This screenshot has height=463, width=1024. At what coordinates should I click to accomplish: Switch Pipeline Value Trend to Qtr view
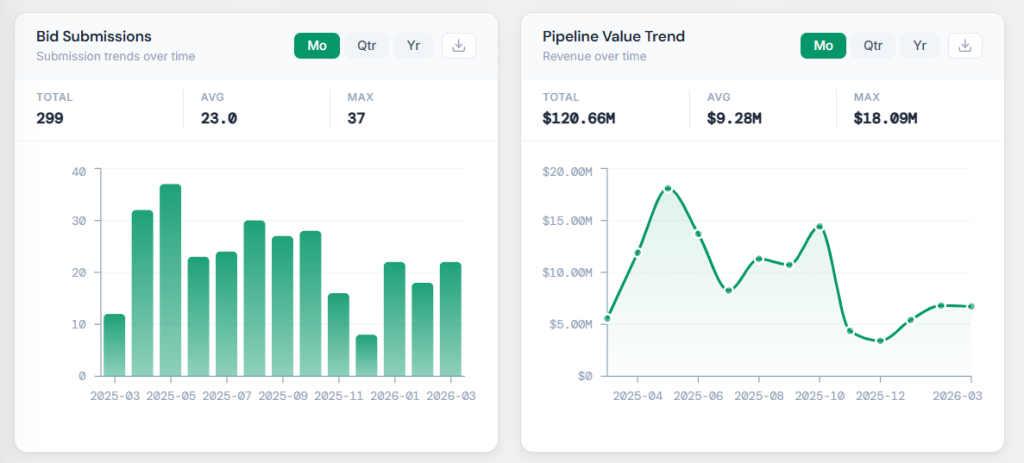click(873, 46)
